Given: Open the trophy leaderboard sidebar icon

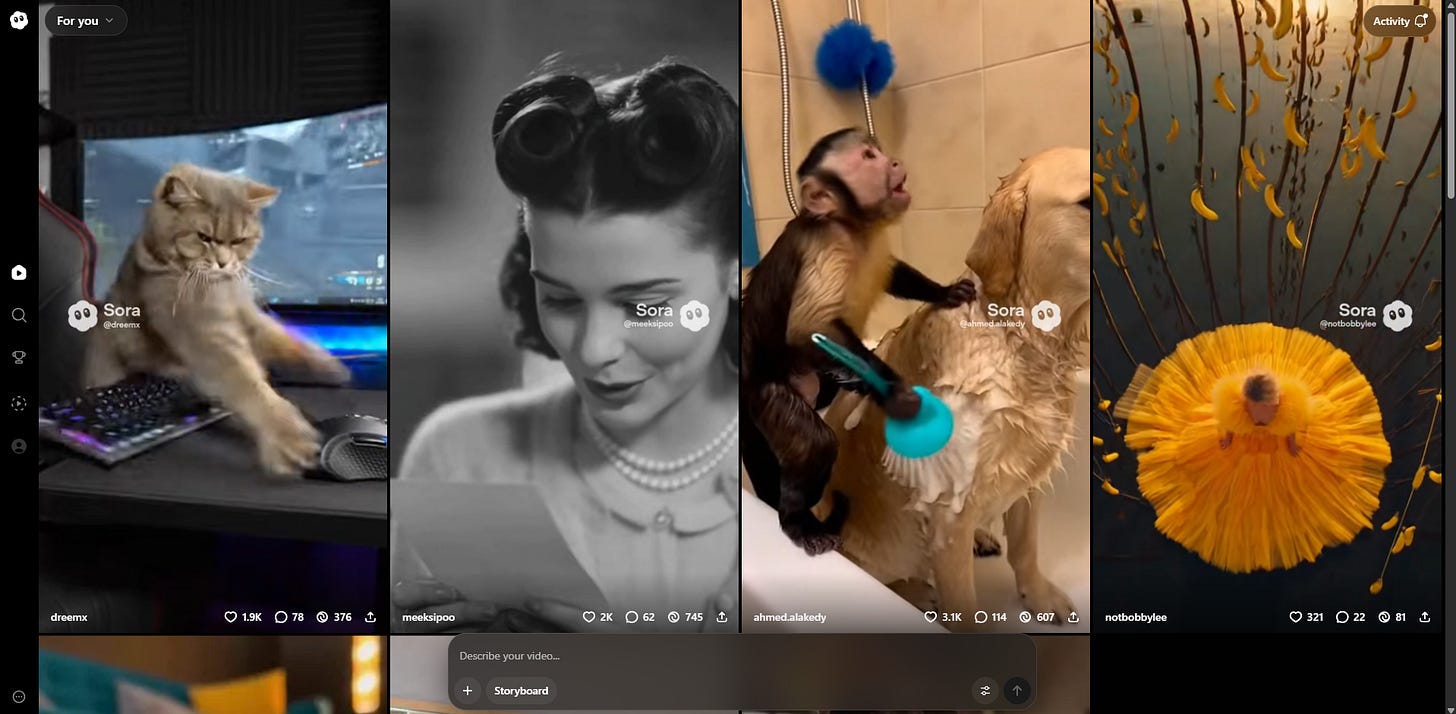Looking at the screenshot, I should [x=19, y=357].
